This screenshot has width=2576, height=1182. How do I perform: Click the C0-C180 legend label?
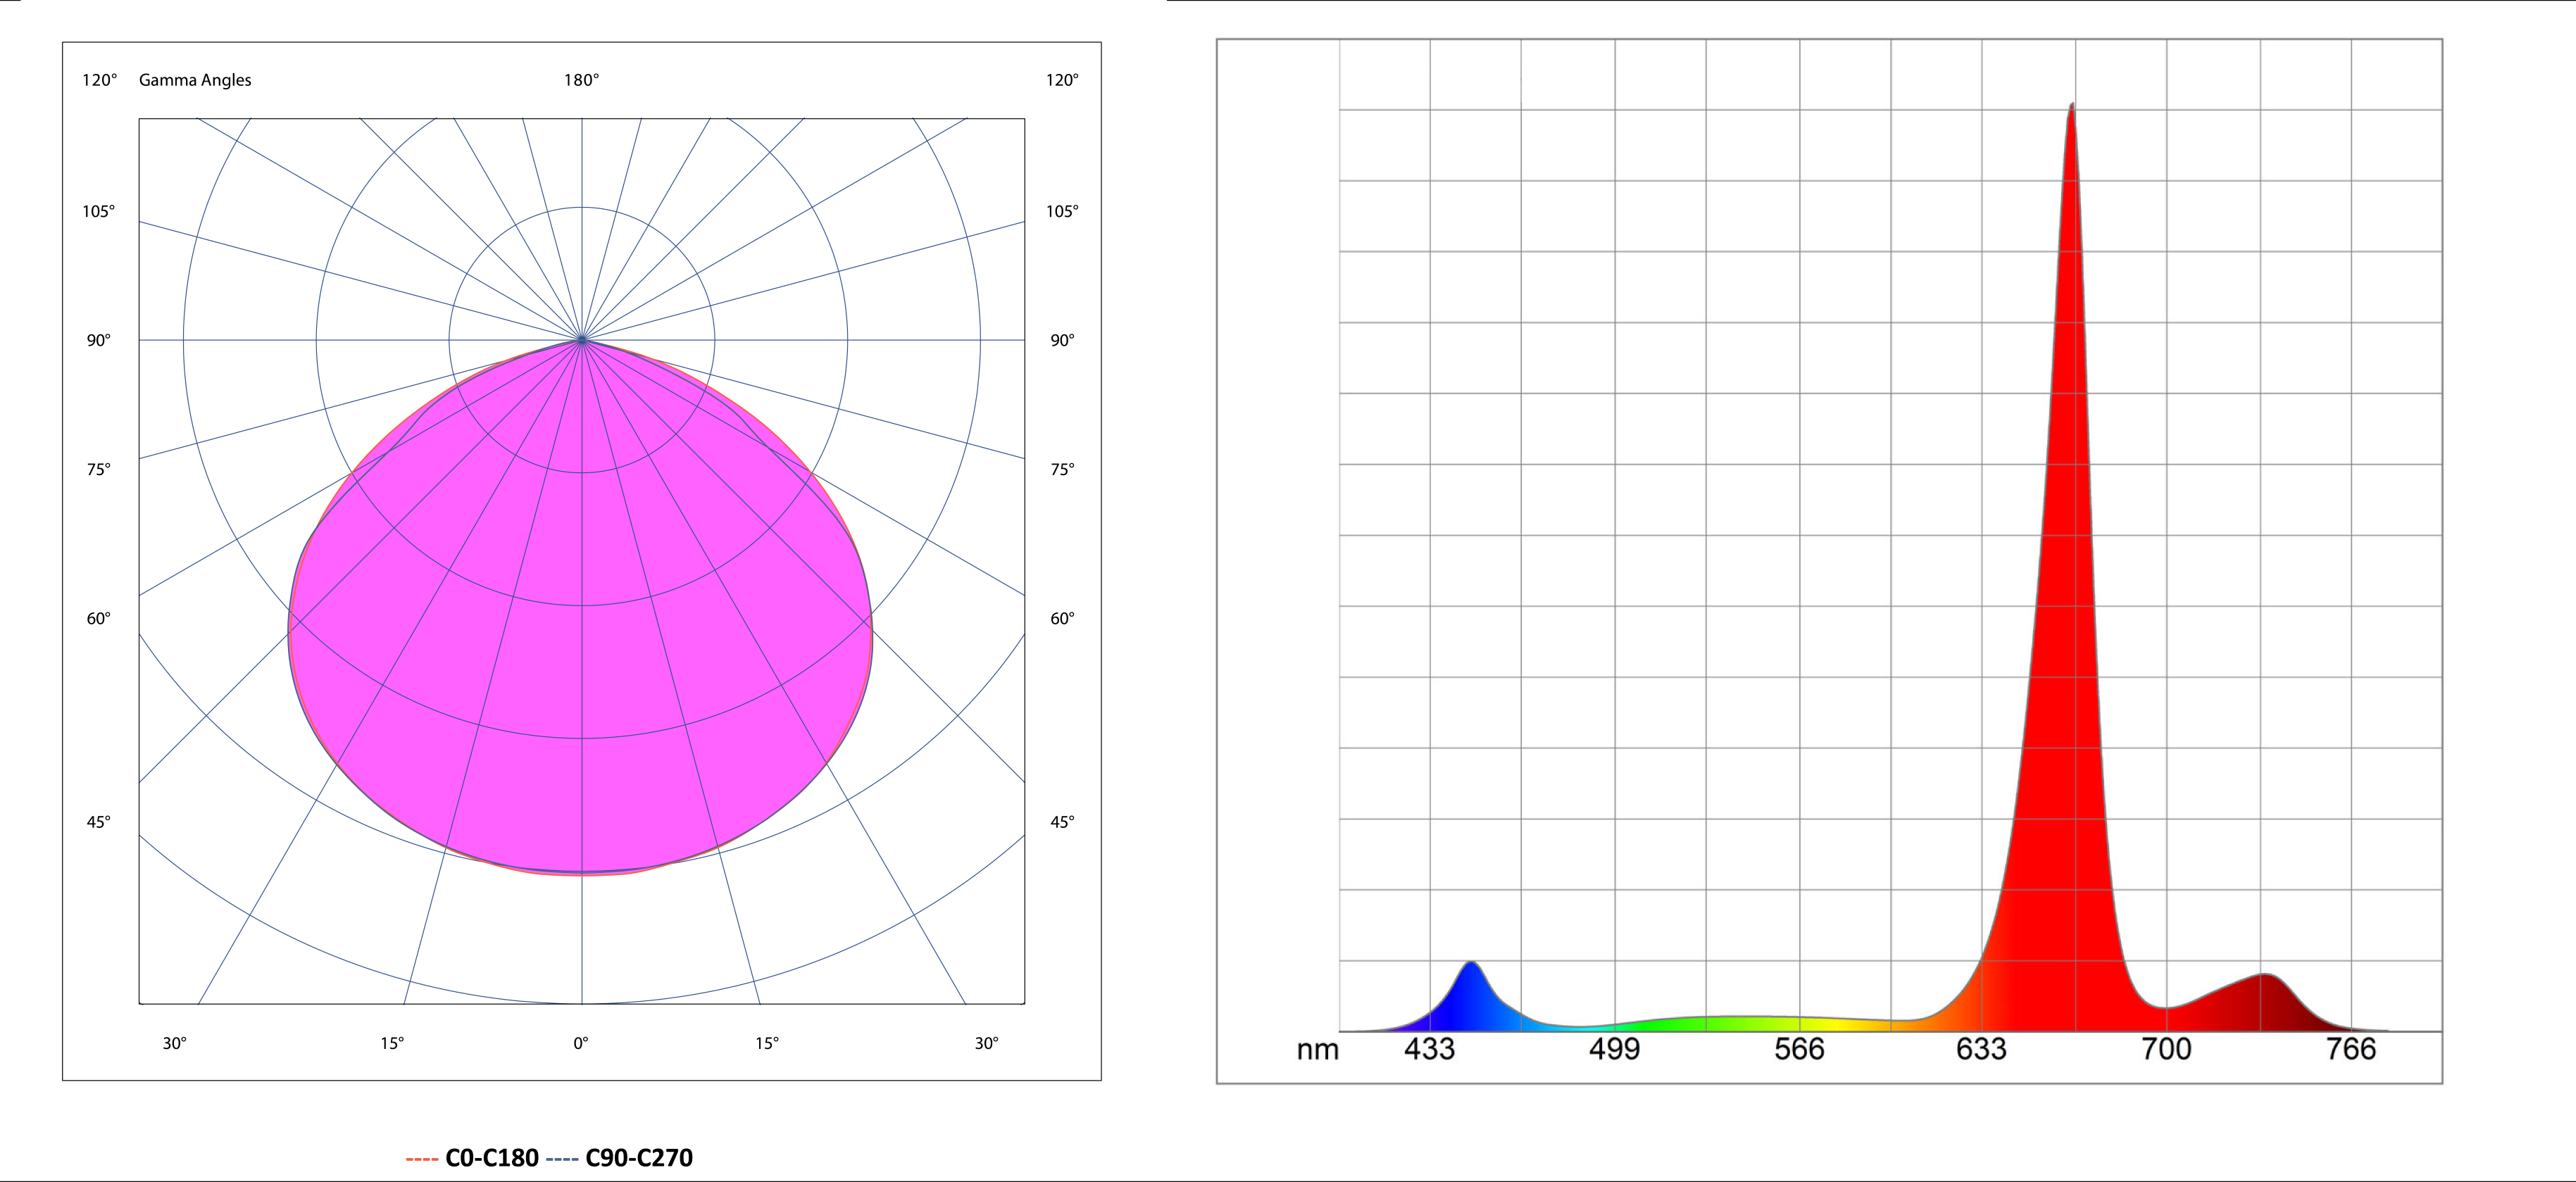(x=491, y=1158)
